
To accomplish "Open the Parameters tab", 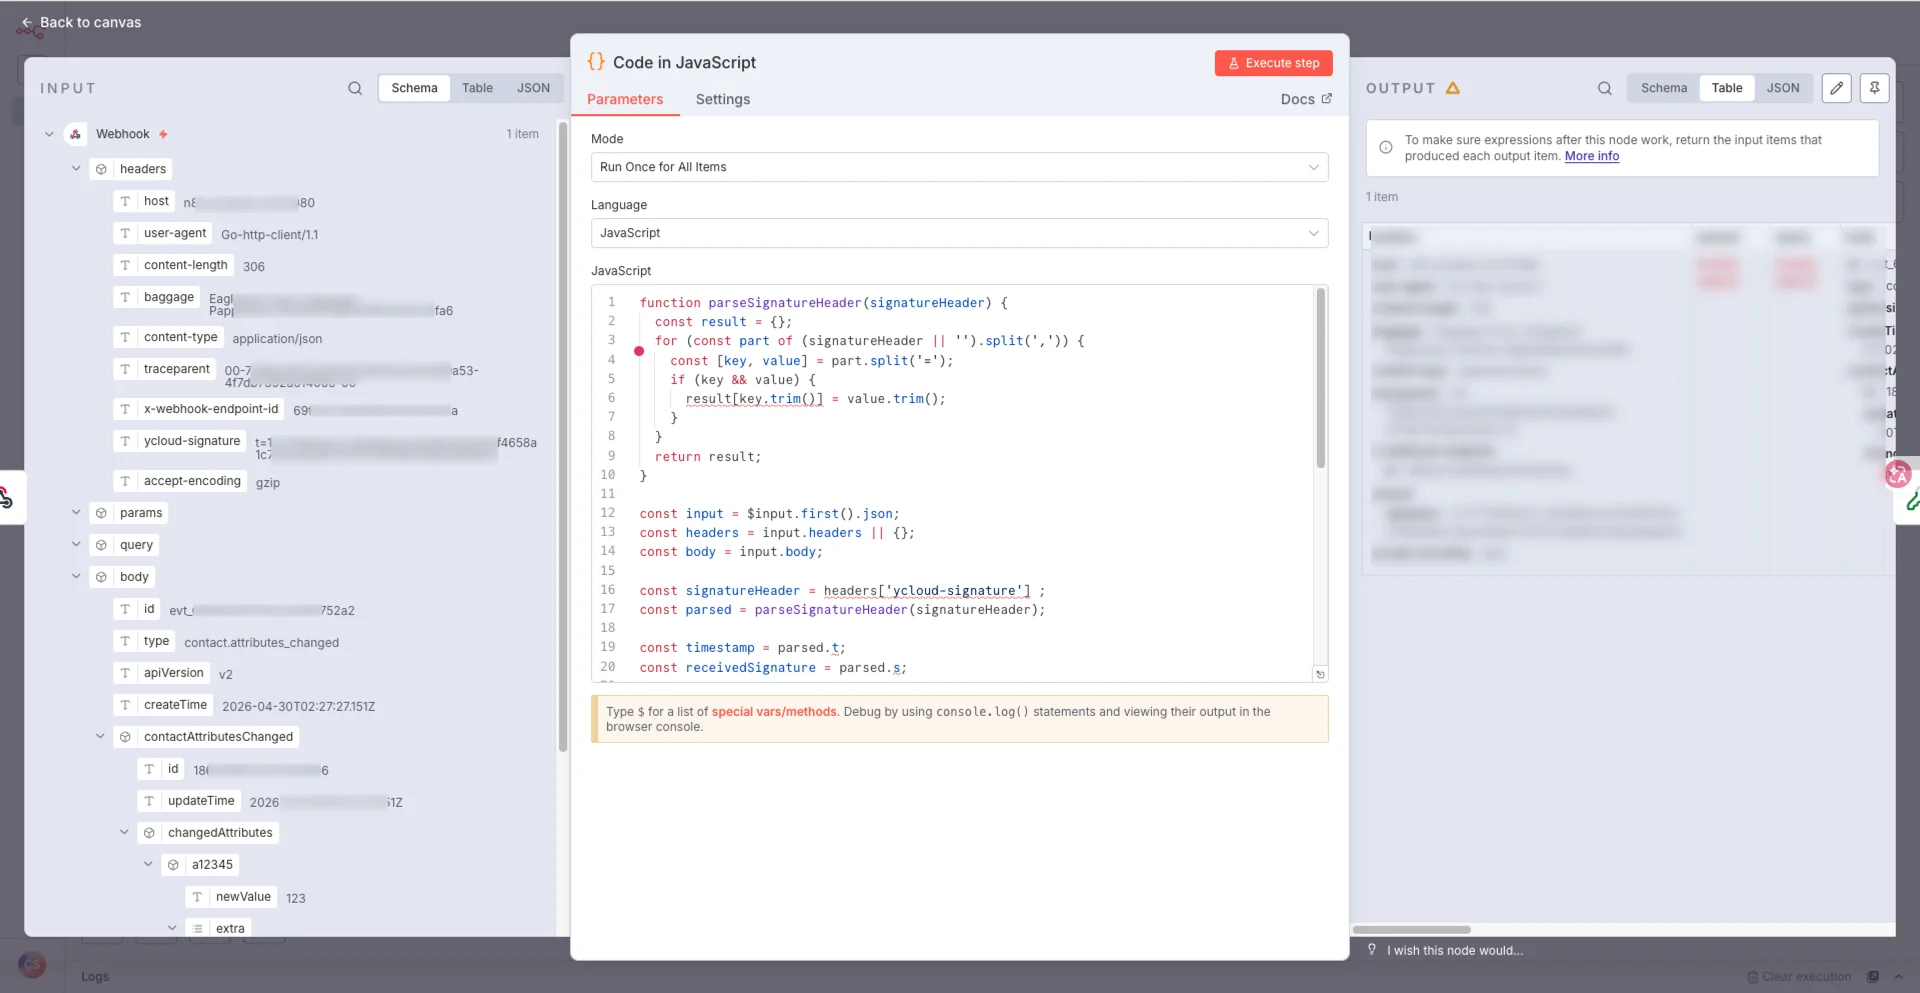I will click(625, 99).
